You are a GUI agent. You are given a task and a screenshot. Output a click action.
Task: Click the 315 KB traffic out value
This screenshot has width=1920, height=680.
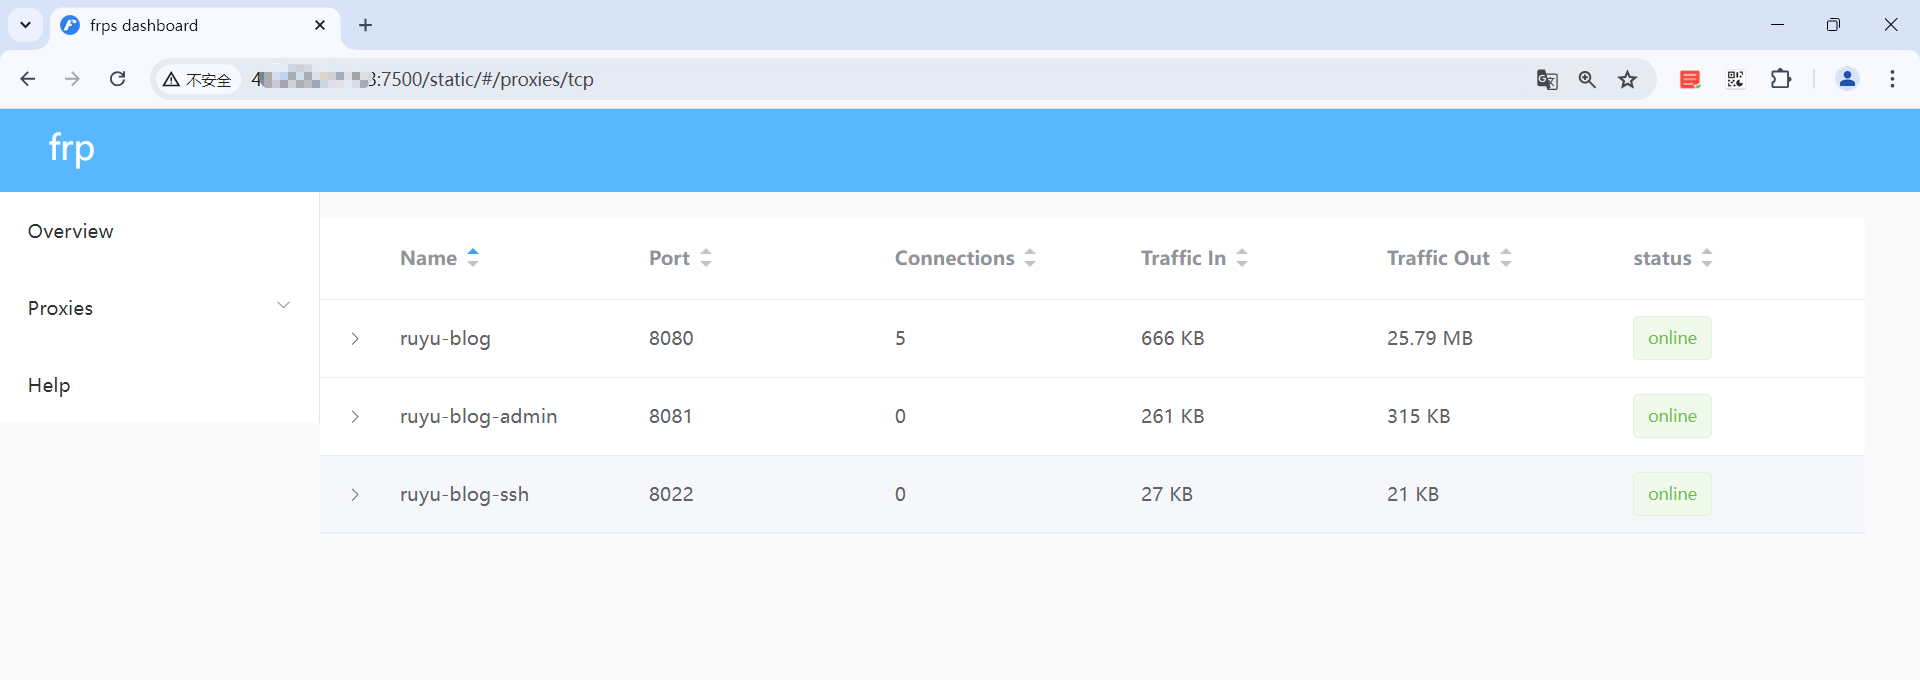point(1419,416)
